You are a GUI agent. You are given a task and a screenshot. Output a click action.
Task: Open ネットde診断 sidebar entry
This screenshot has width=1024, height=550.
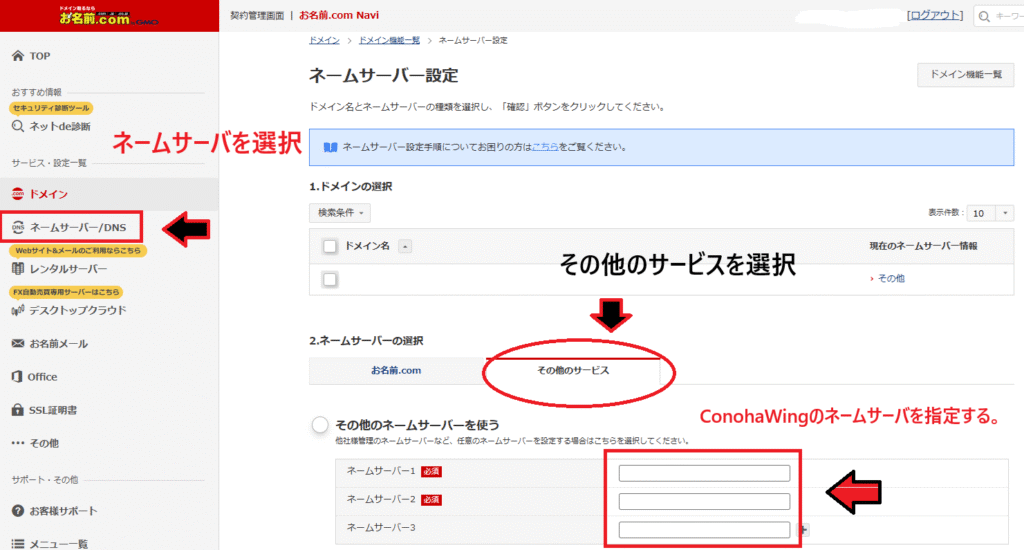pyautogui.click(x=59, y=126)
